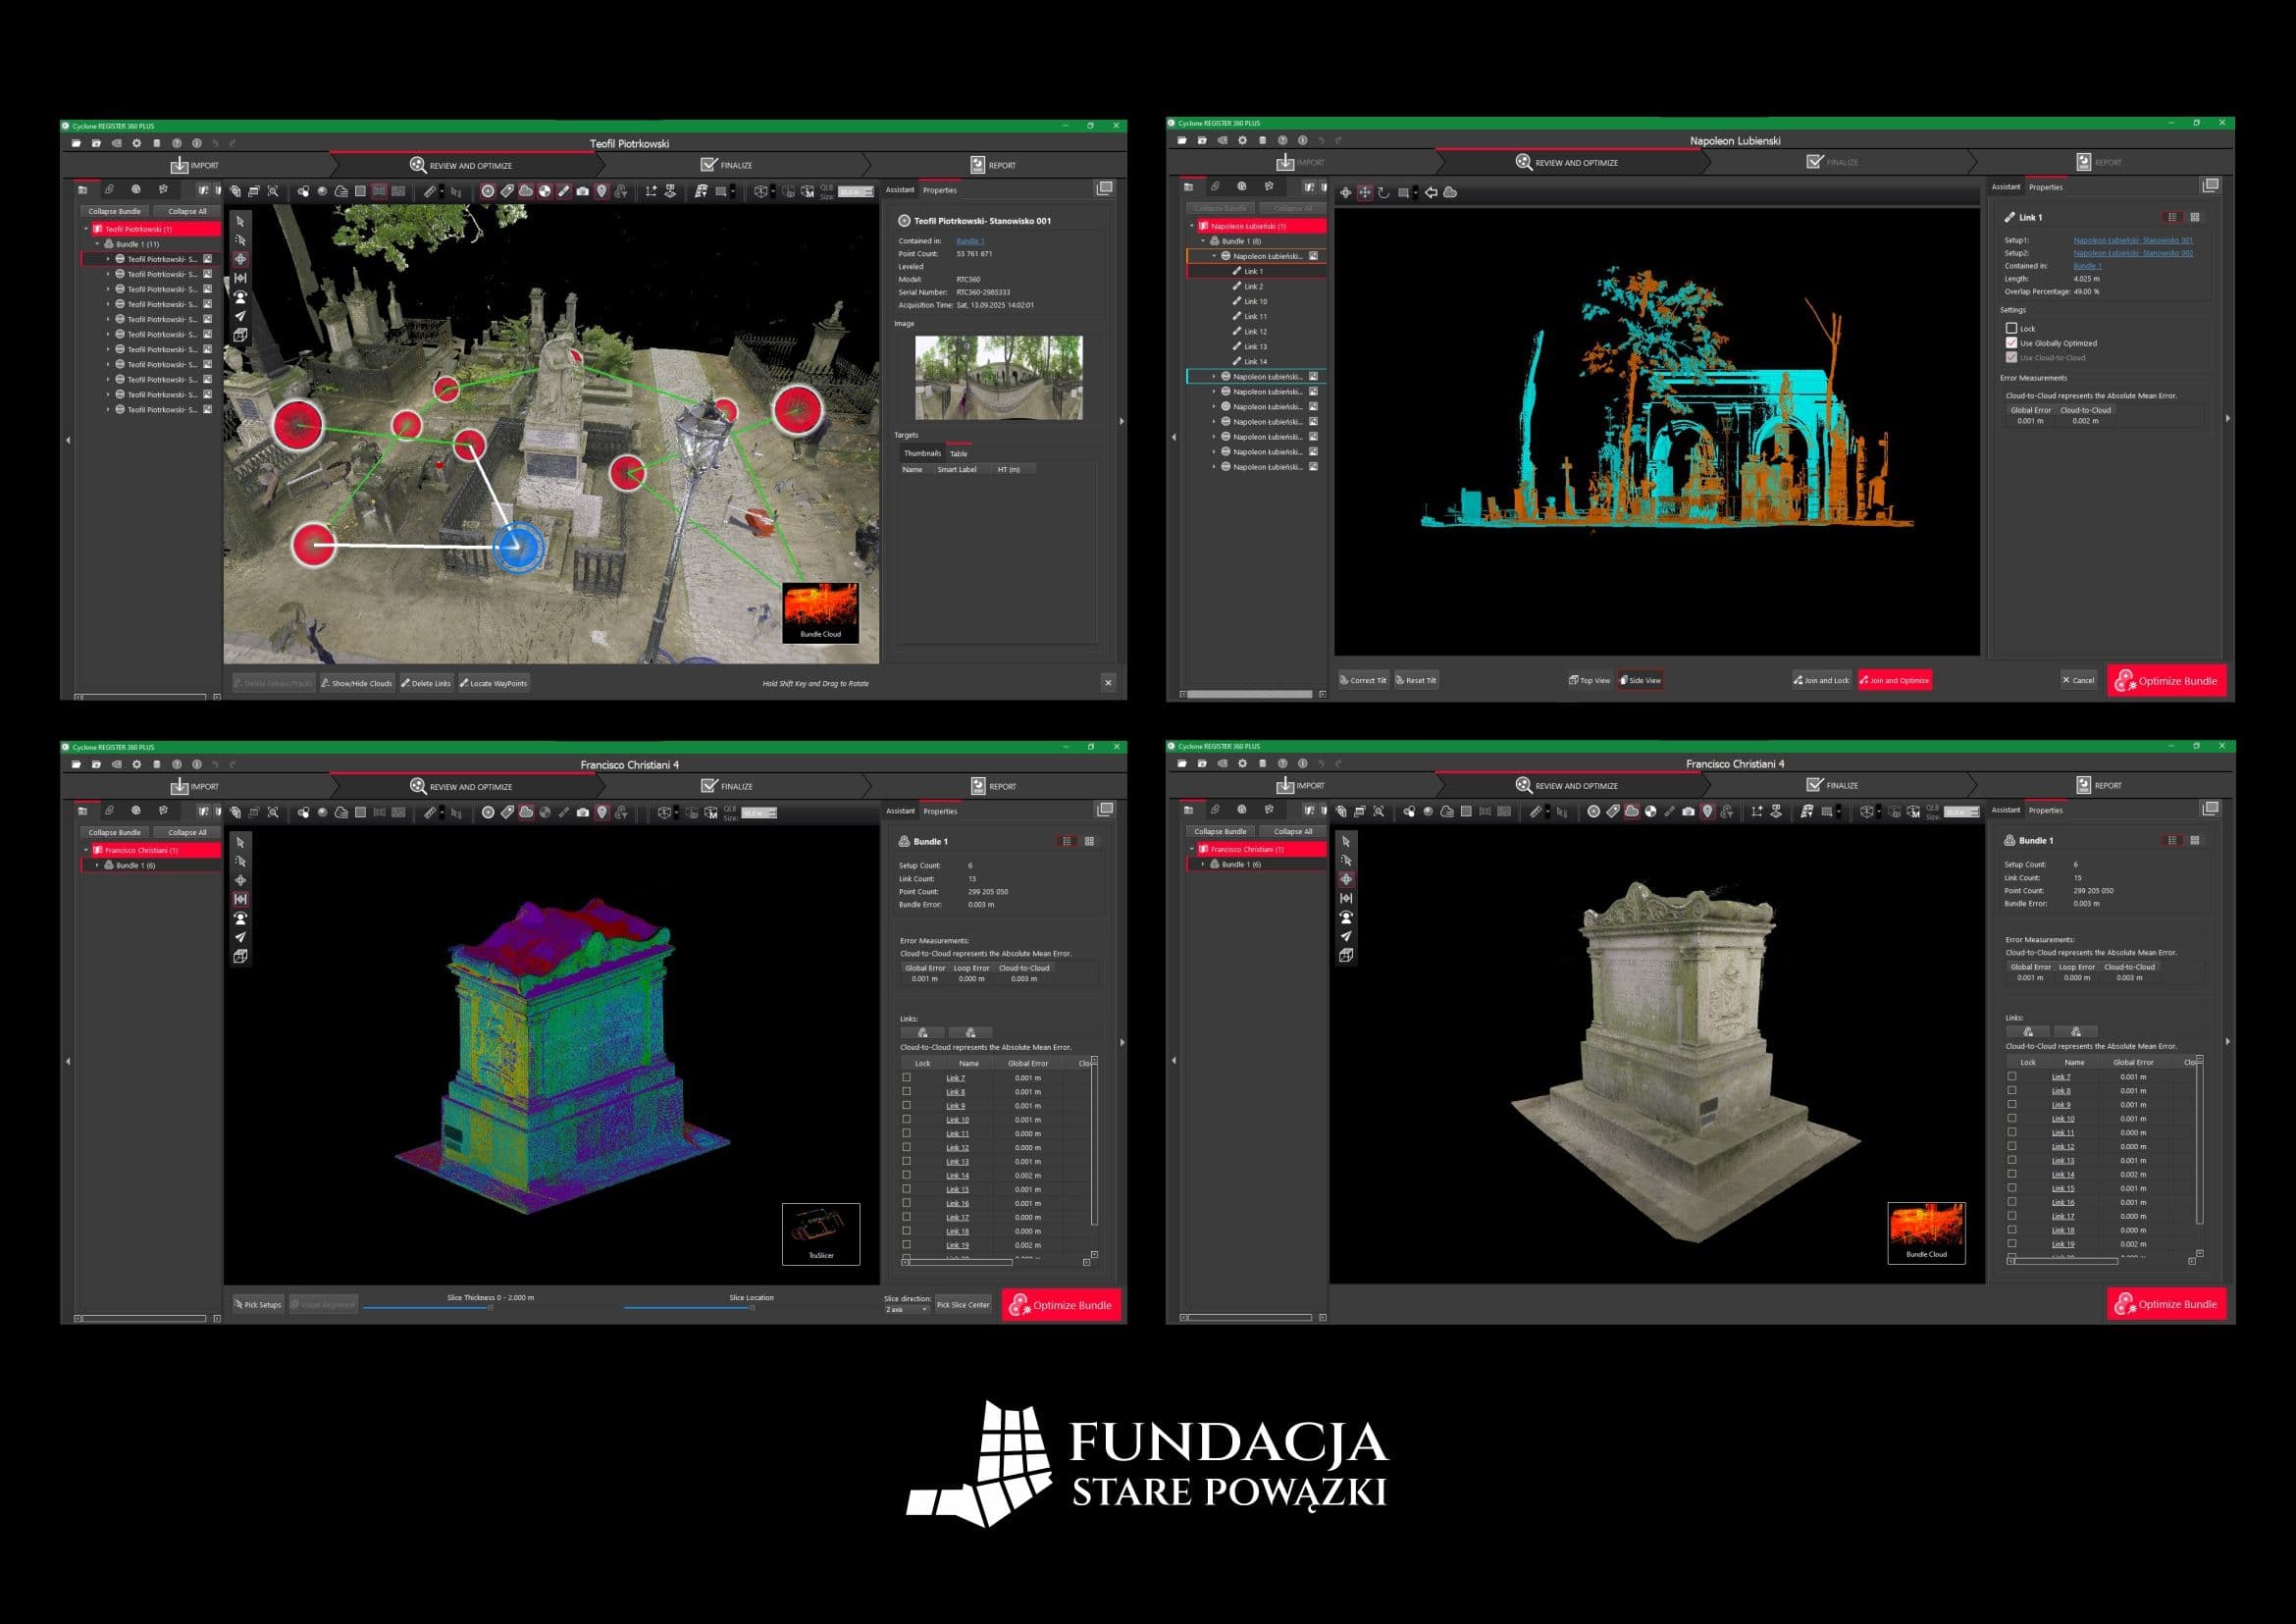Click the Bundle Cloud thumbnail in bottom-right window
Screen dimensions: 2296x1624
1926,1233
